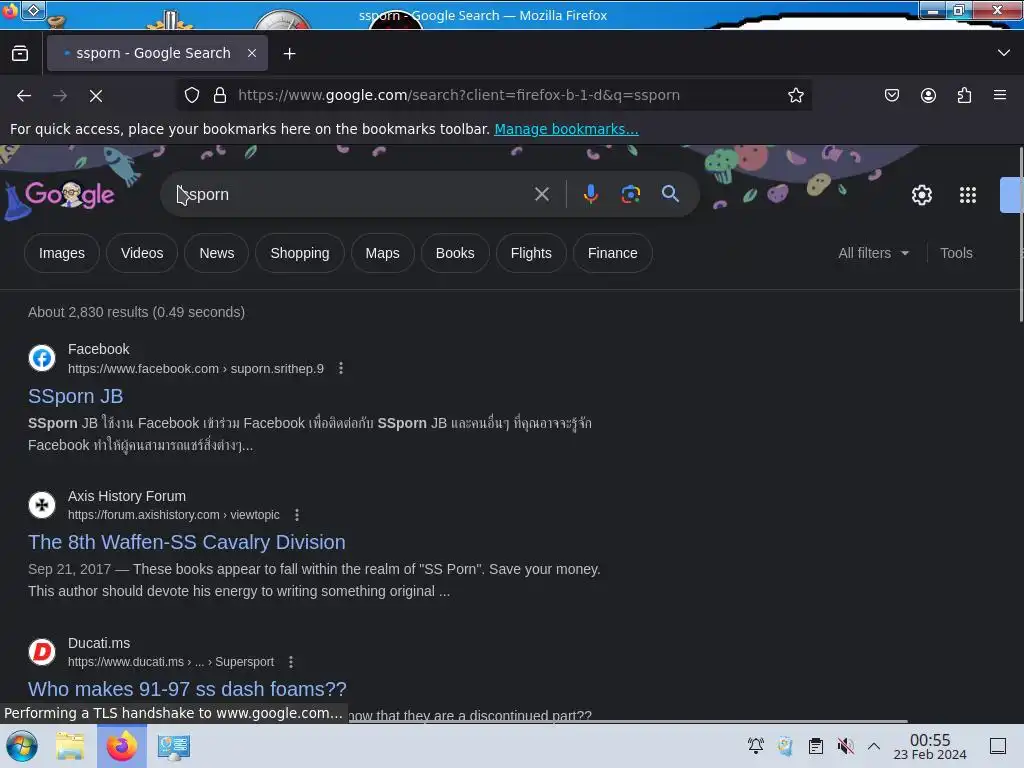Click the About 2,830 results text

[x=136, y=312]
